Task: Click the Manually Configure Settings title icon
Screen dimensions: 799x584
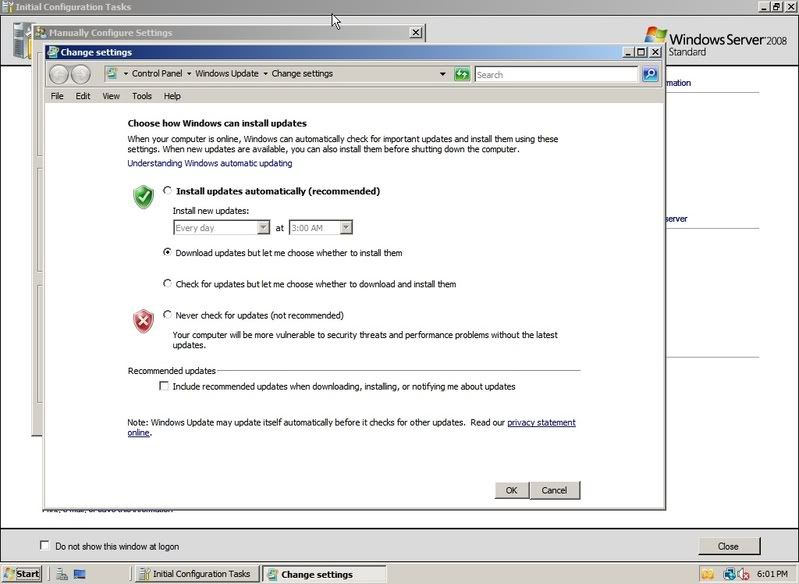Action: (x=40, y=33)
